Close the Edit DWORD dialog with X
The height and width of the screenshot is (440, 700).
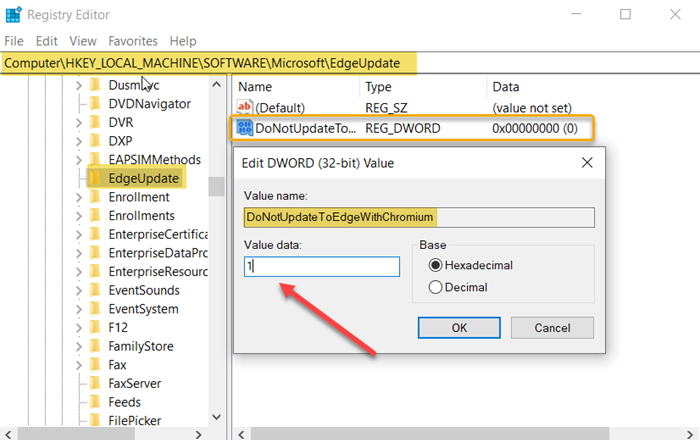[587, 162]
